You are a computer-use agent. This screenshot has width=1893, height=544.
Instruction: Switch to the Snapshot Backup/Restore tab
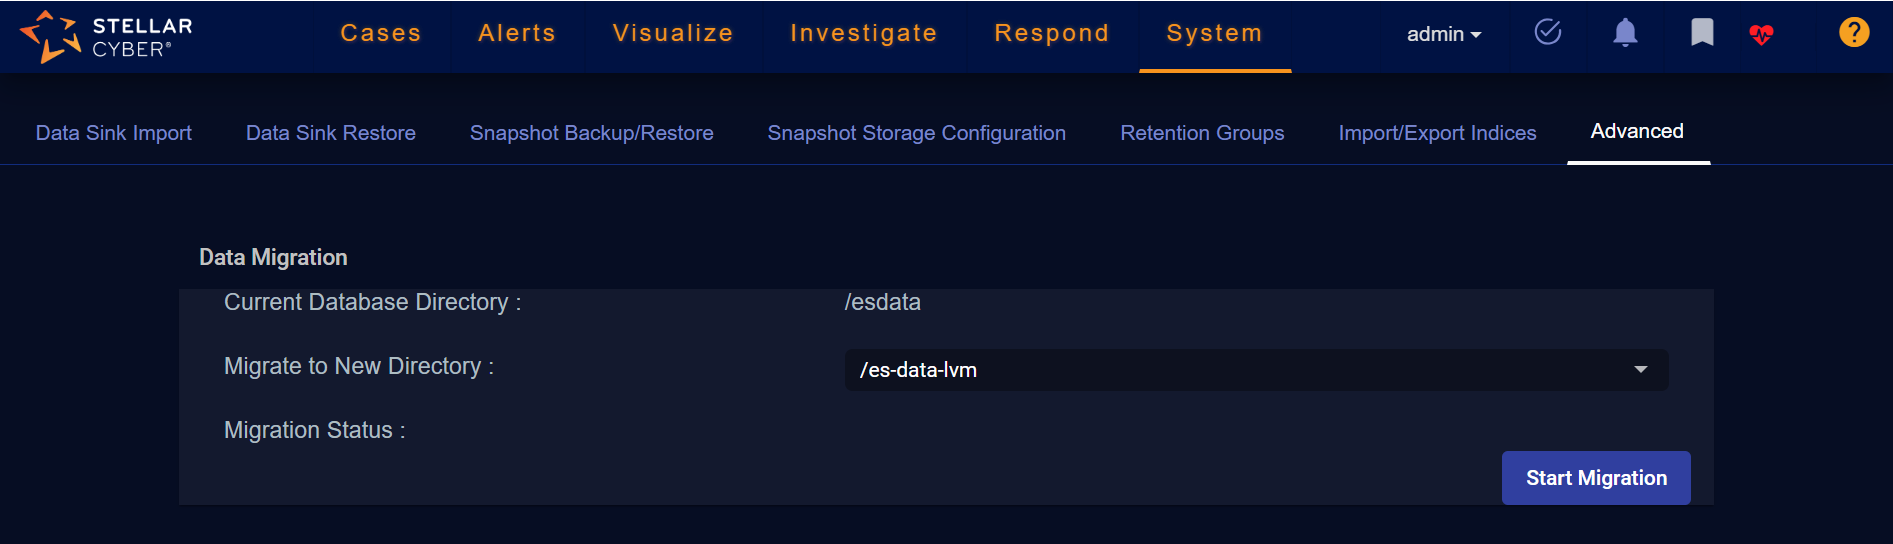pyautogui.click(x=591, y=133)
